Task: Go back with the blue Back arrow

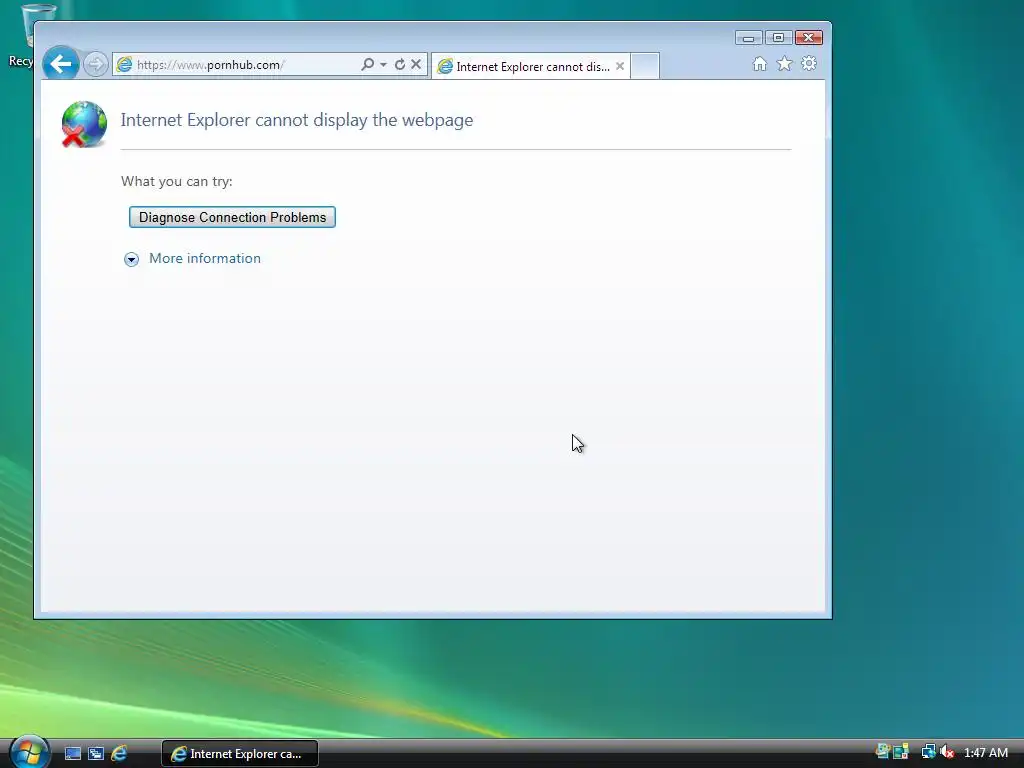Action: point(61,64)
